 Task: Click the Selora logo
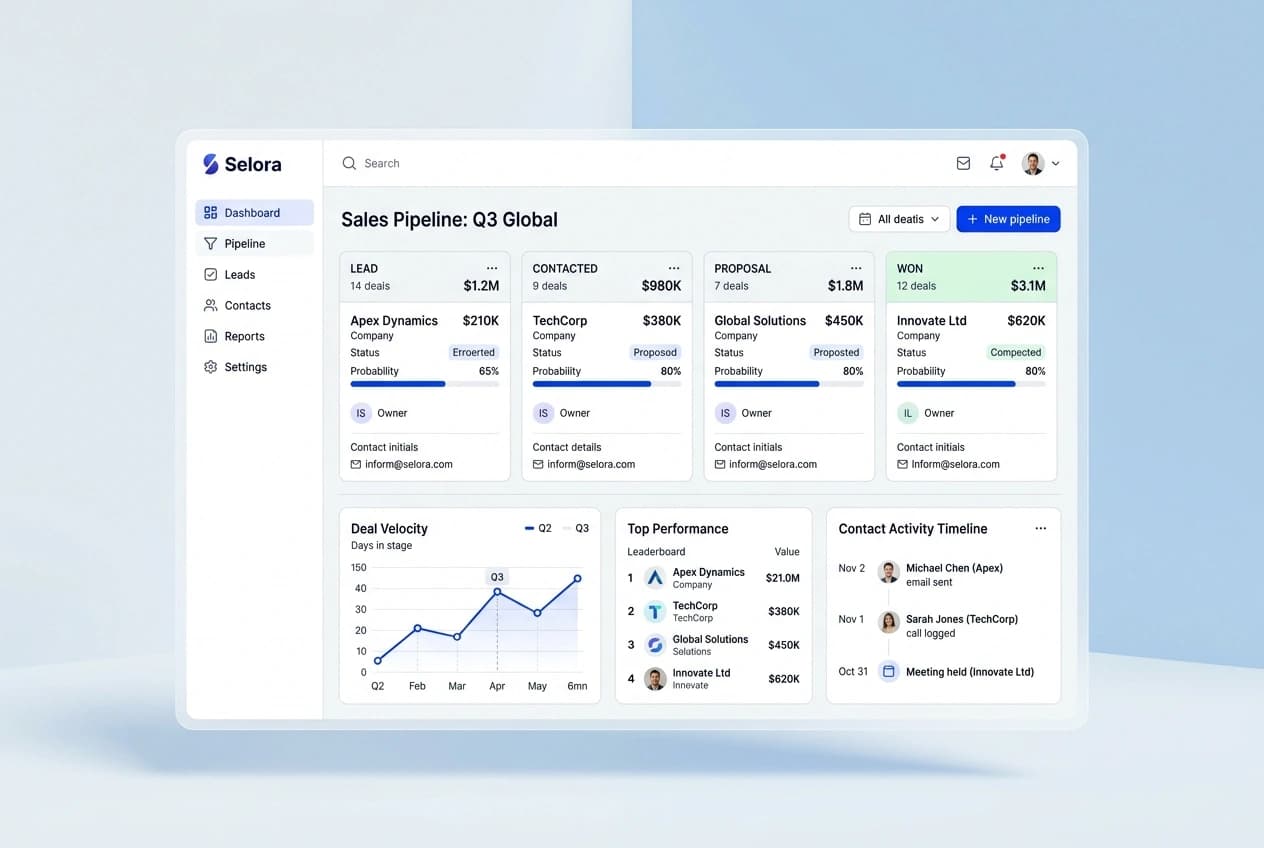[x=242, y=164]
